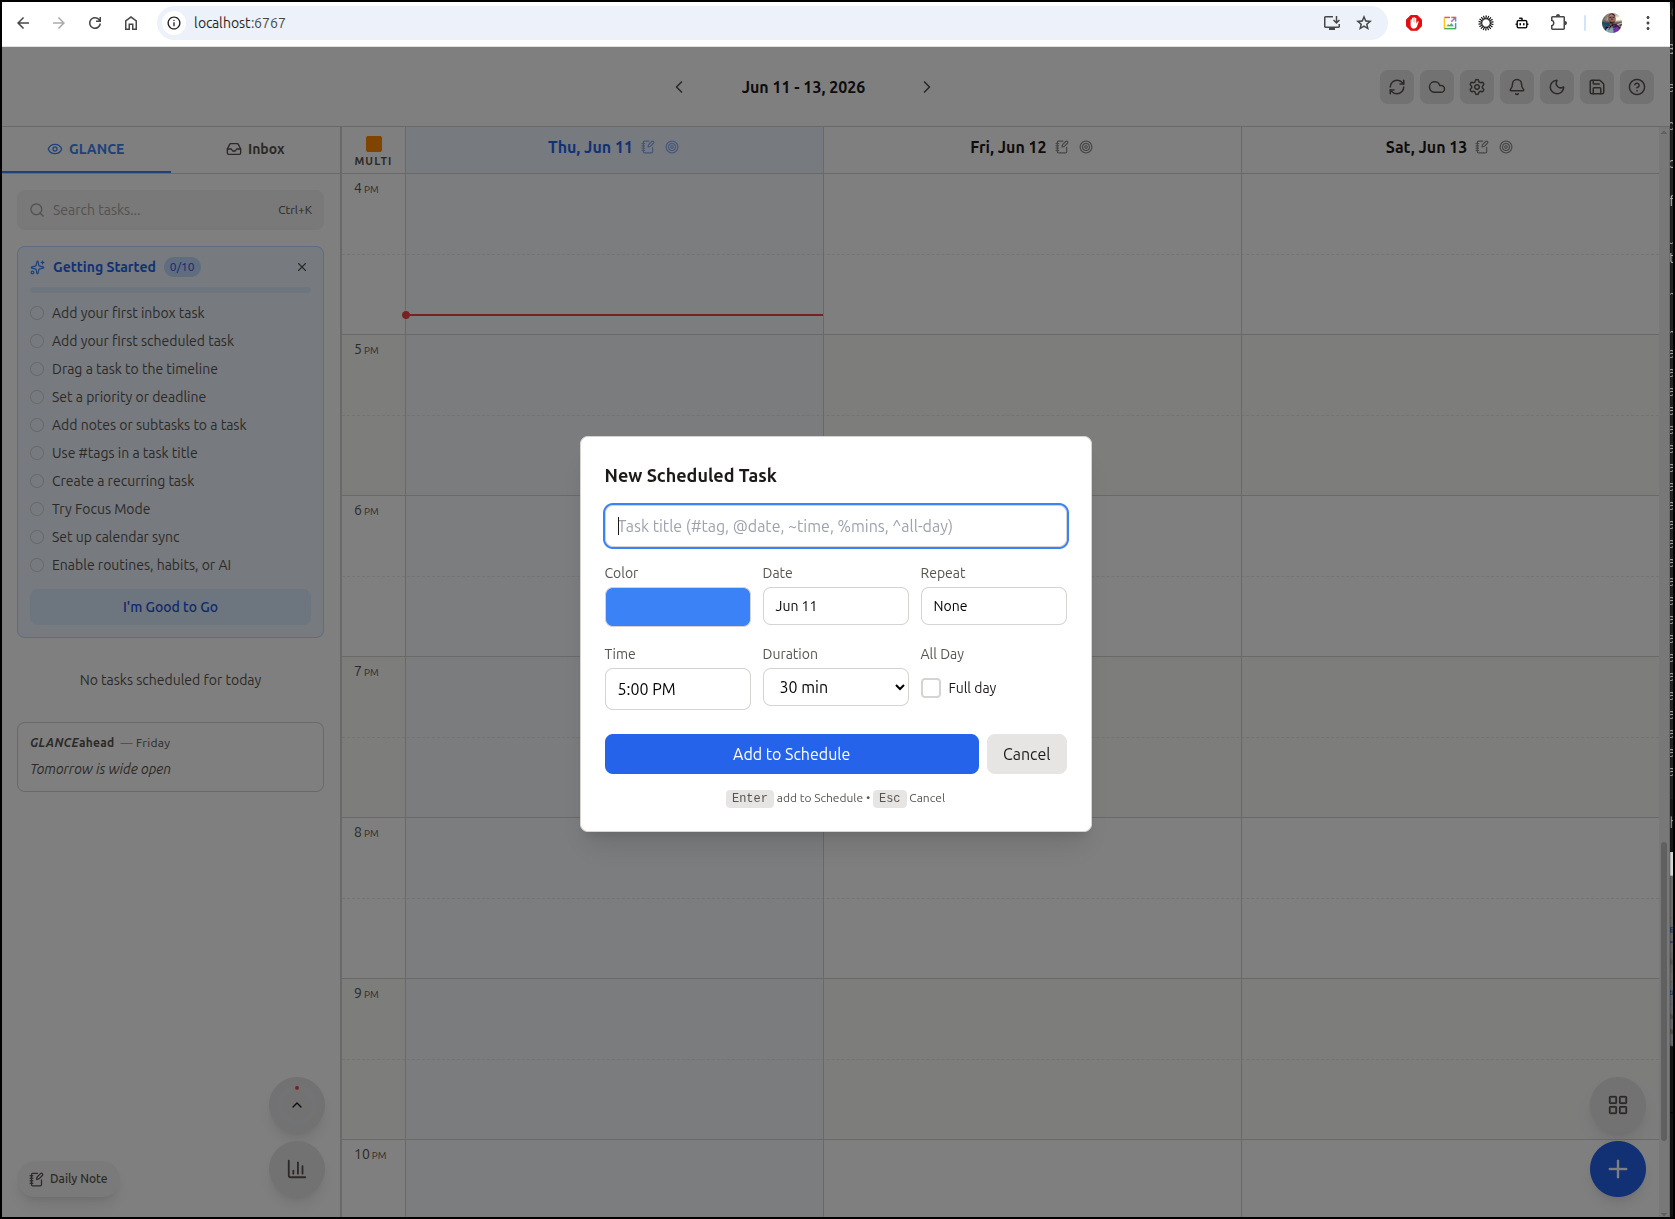Check 'Try Focus Mode' item
Viewport: 1675px width, 1219px height.
tap(37, 509)
